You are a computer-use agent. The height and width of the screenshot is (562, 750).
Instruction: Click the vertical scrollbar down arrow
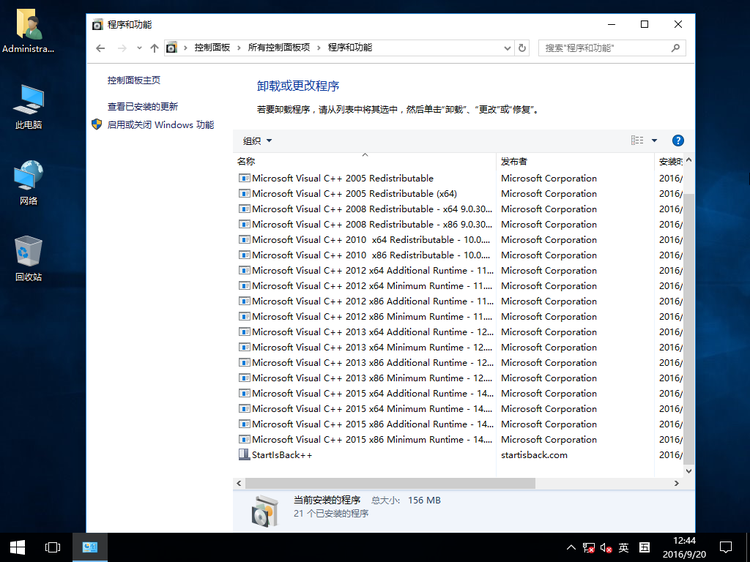pos(688,471)
